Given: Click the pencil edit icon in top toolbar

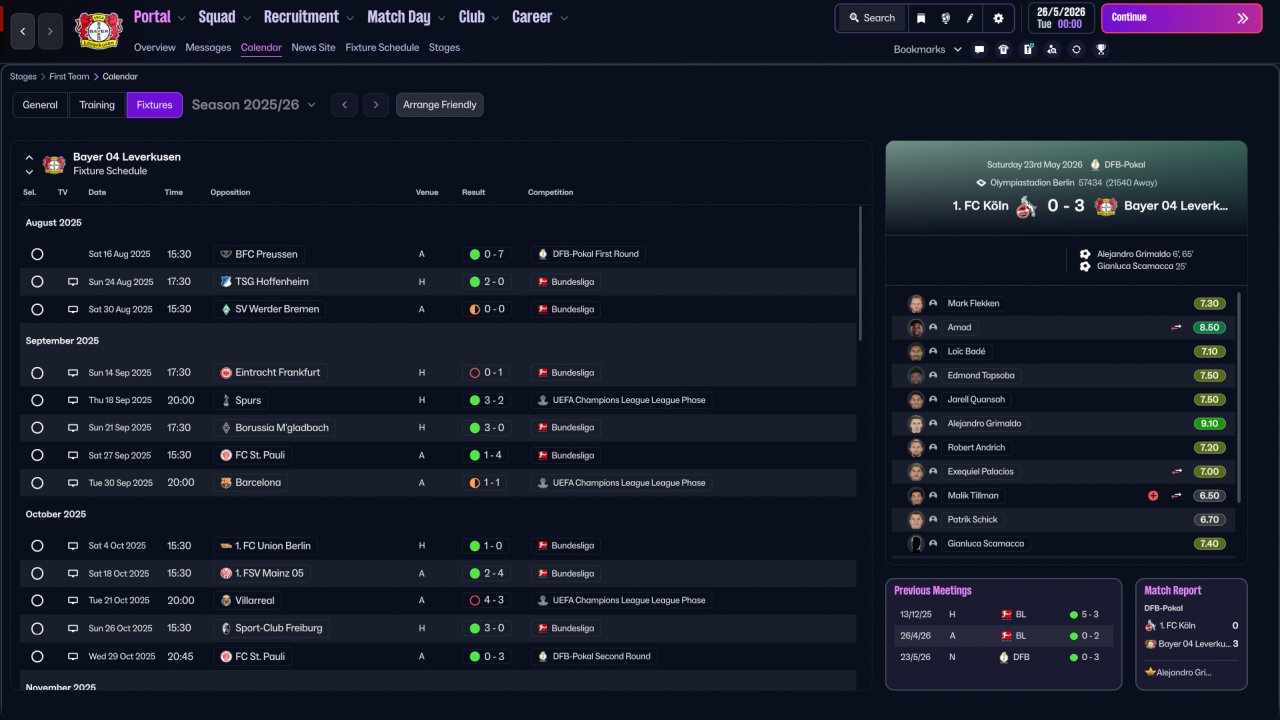Looking at the screenshot, I should [970, 18].
